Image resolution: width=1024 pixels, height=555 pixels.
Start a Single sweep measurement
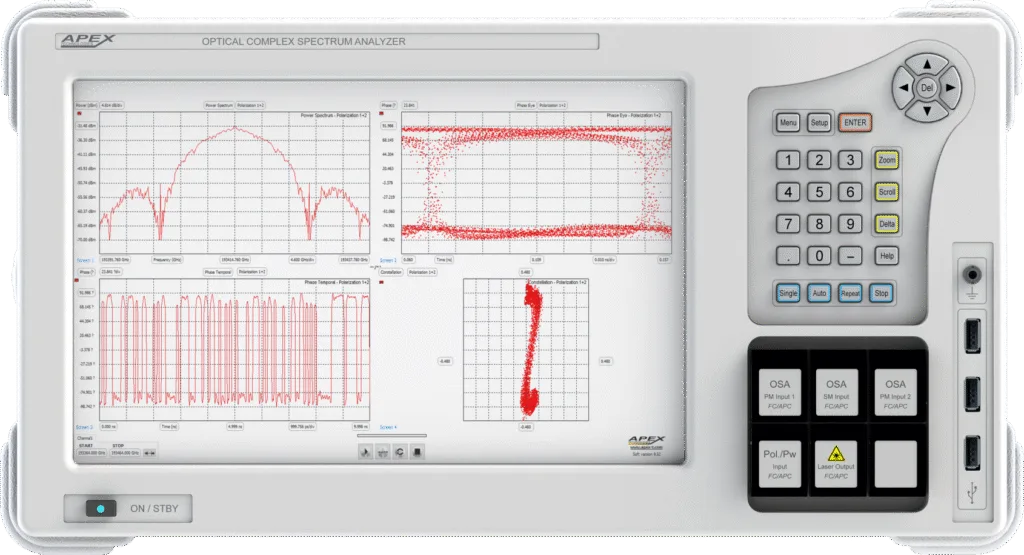click(x=788, y=293)
